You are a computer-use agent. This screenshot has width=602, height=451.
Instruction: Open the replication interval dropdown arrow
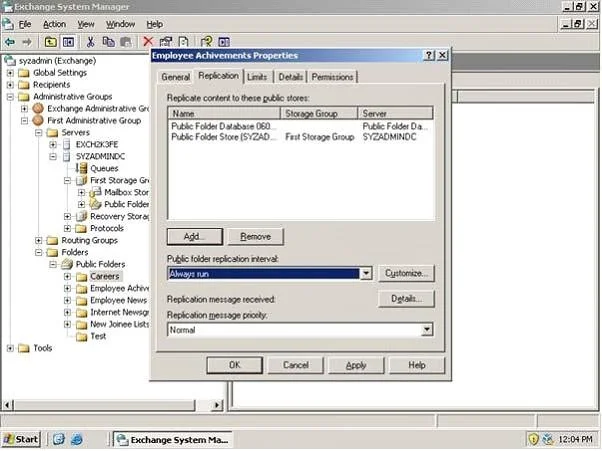(x=366, y=273)
